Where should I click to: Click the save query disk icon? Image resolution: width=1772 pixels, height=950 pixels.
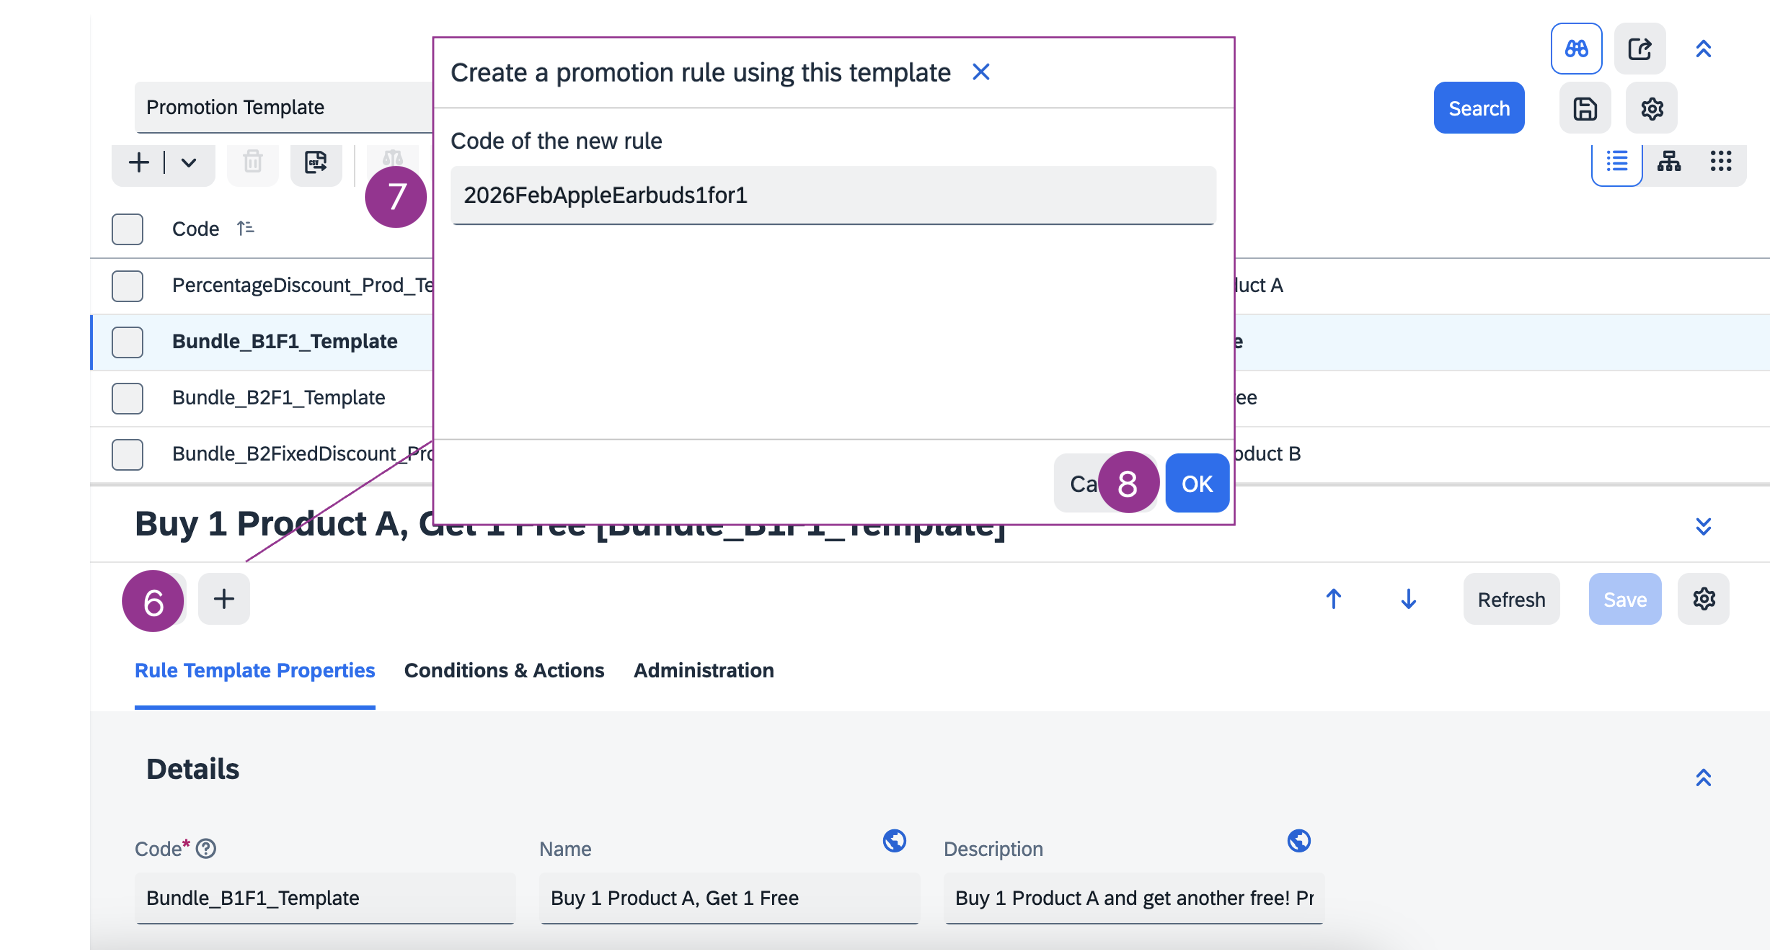tap(1585, 109)
